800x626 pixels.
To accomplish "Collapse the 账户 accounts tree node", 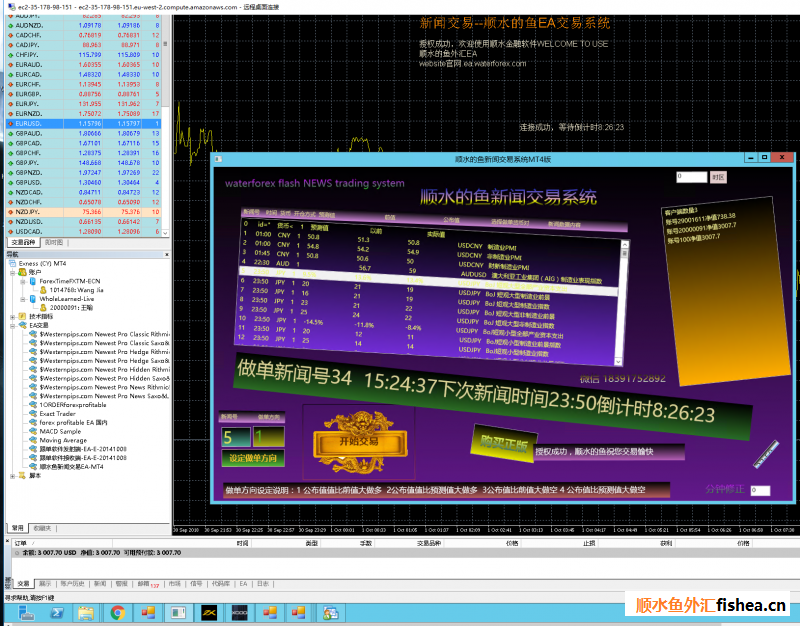I will click(12, 271).
